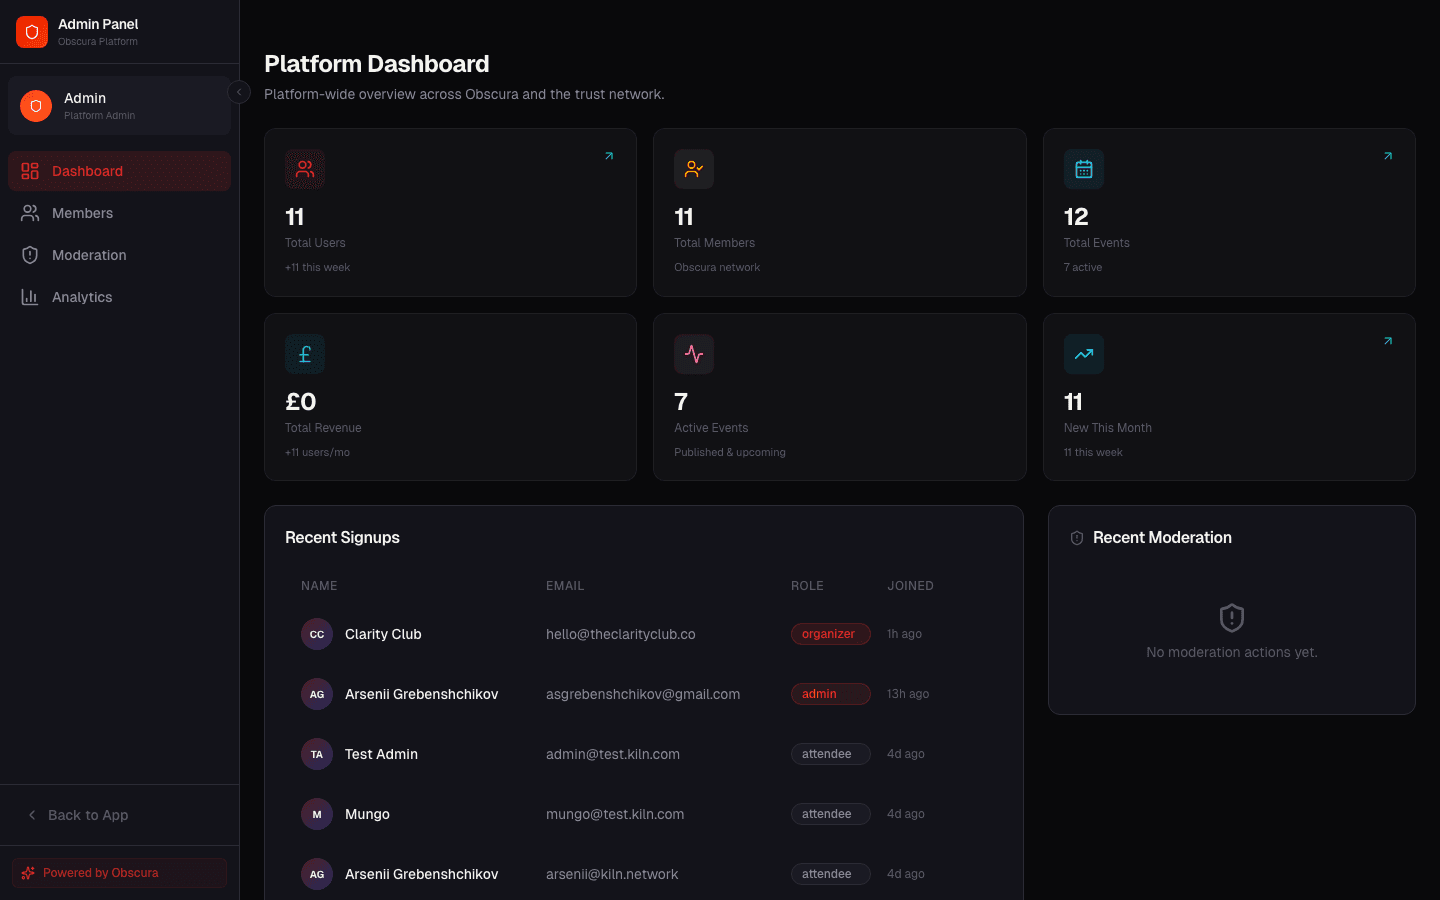Click the Total Users people icon
Screen dimensions: 1440x900
coord(304,169)
